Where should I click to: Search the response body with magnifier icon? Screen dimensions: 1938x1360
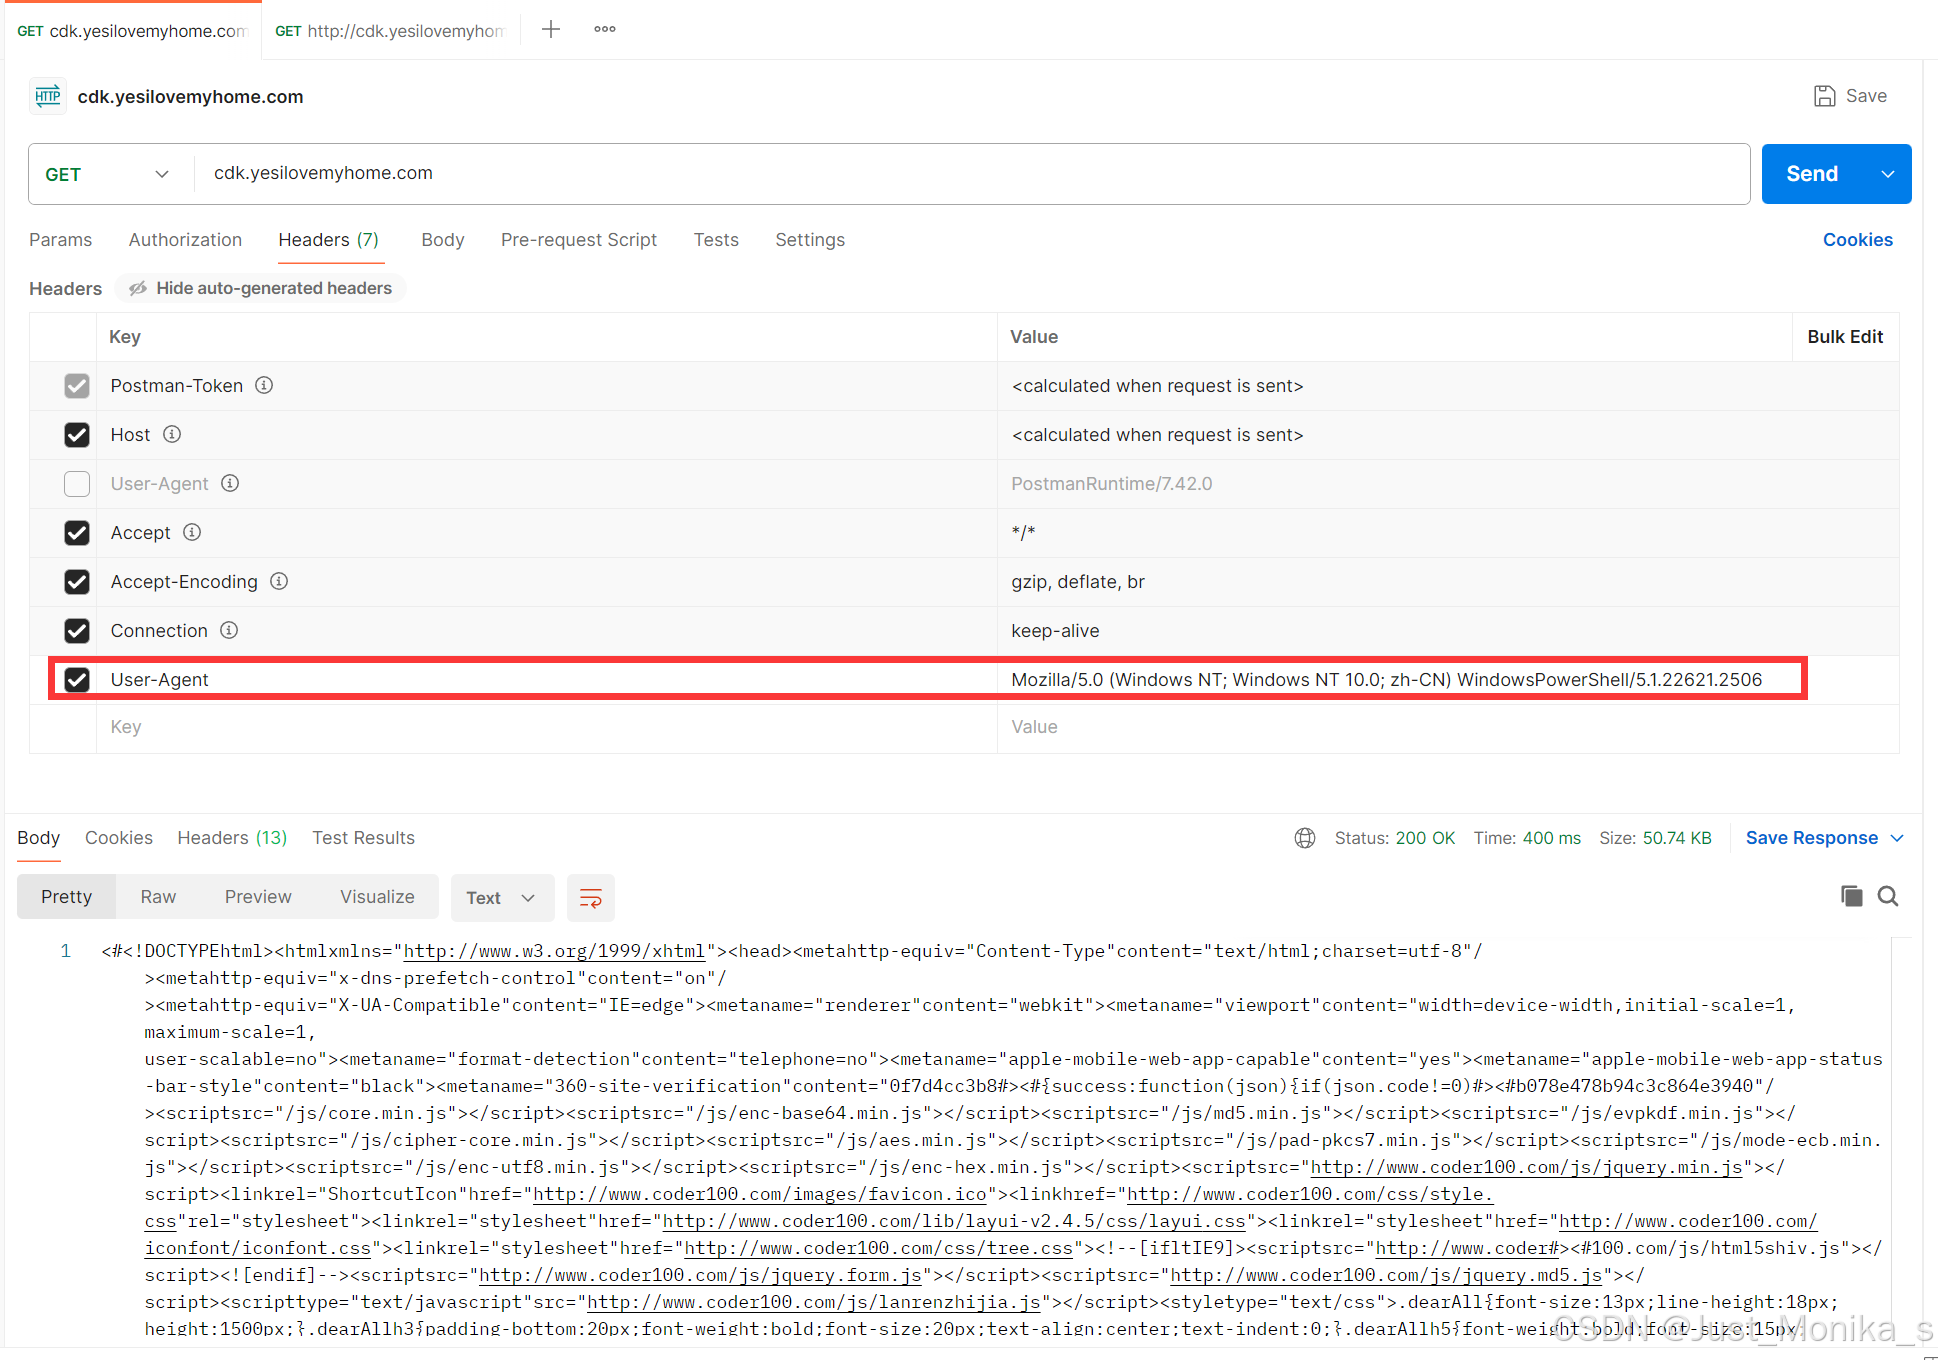(x=1888, y=896)
